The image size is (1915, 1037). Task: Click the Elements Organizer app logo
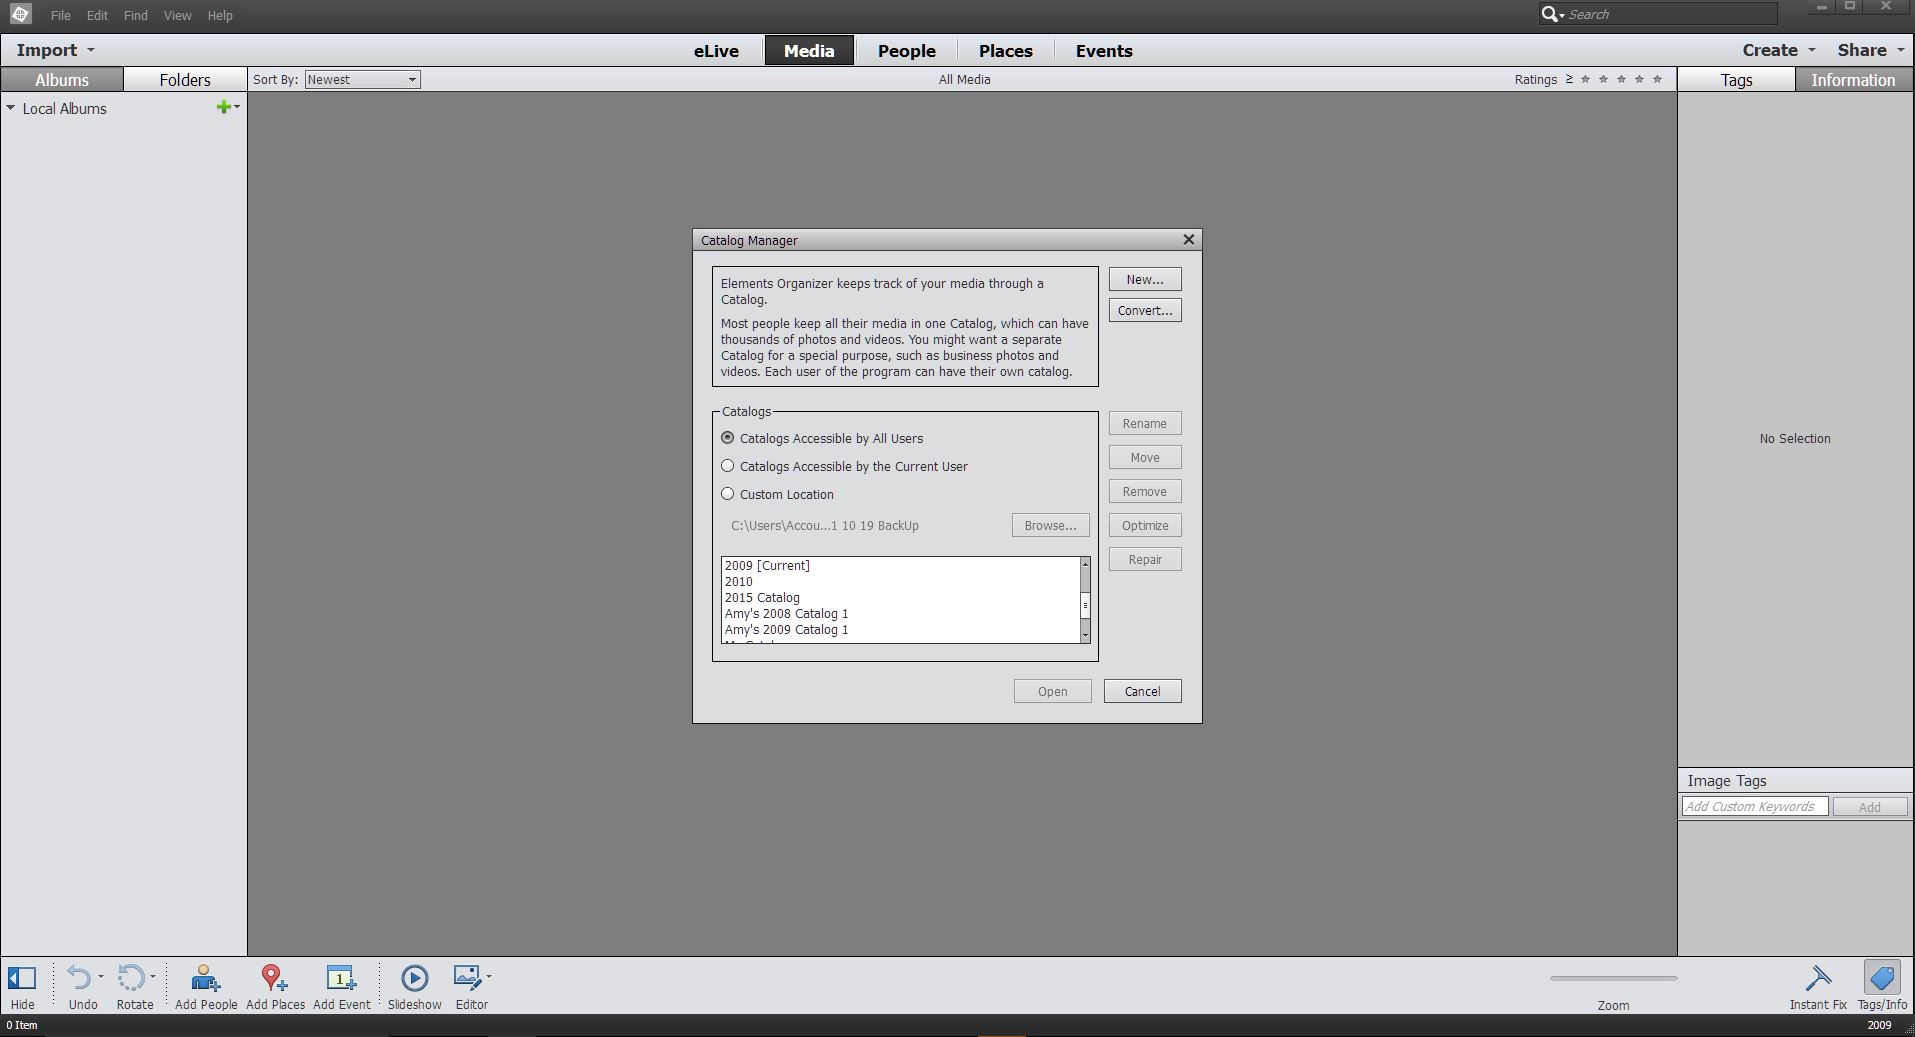tap(20, 14)
